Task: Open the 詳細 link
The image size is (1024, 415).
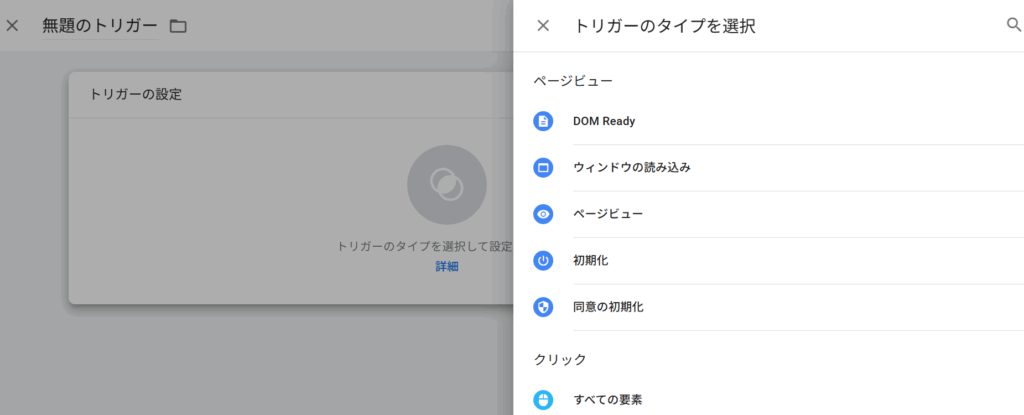Action: 446,267
